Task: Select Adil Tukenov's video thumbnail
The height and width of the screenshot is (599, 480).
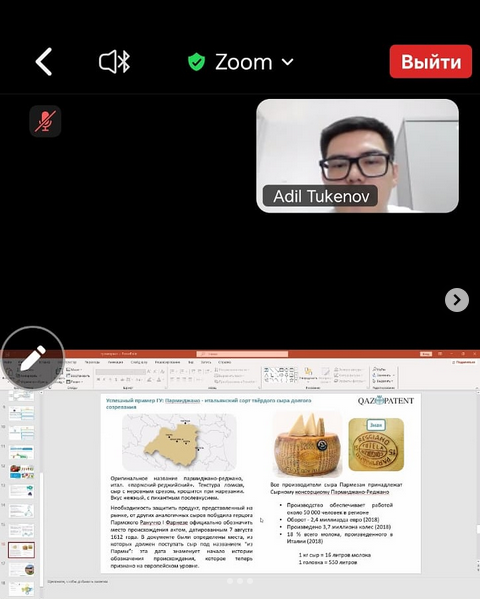Action: [x=357, y=156]
